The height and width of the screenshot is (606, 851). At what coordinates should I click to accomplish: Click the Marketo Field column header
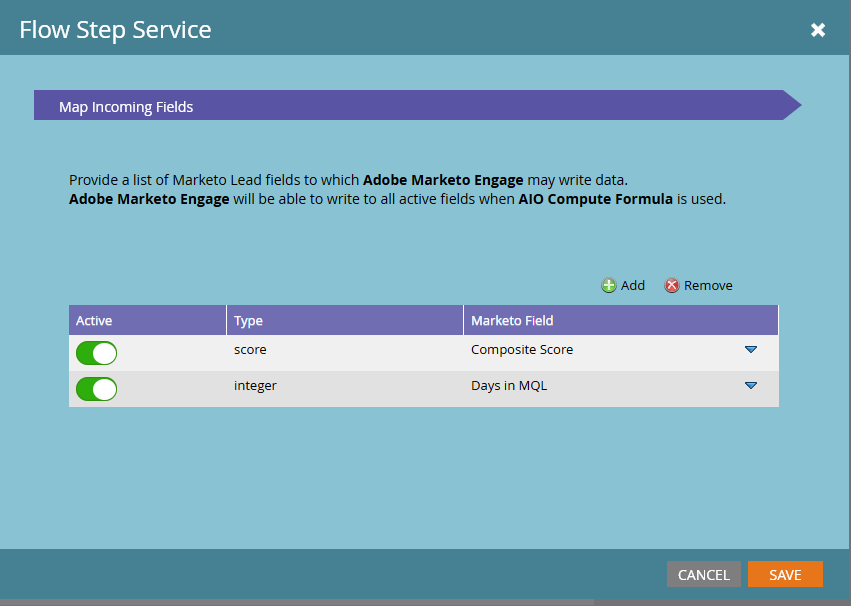[x=512, y=321]
